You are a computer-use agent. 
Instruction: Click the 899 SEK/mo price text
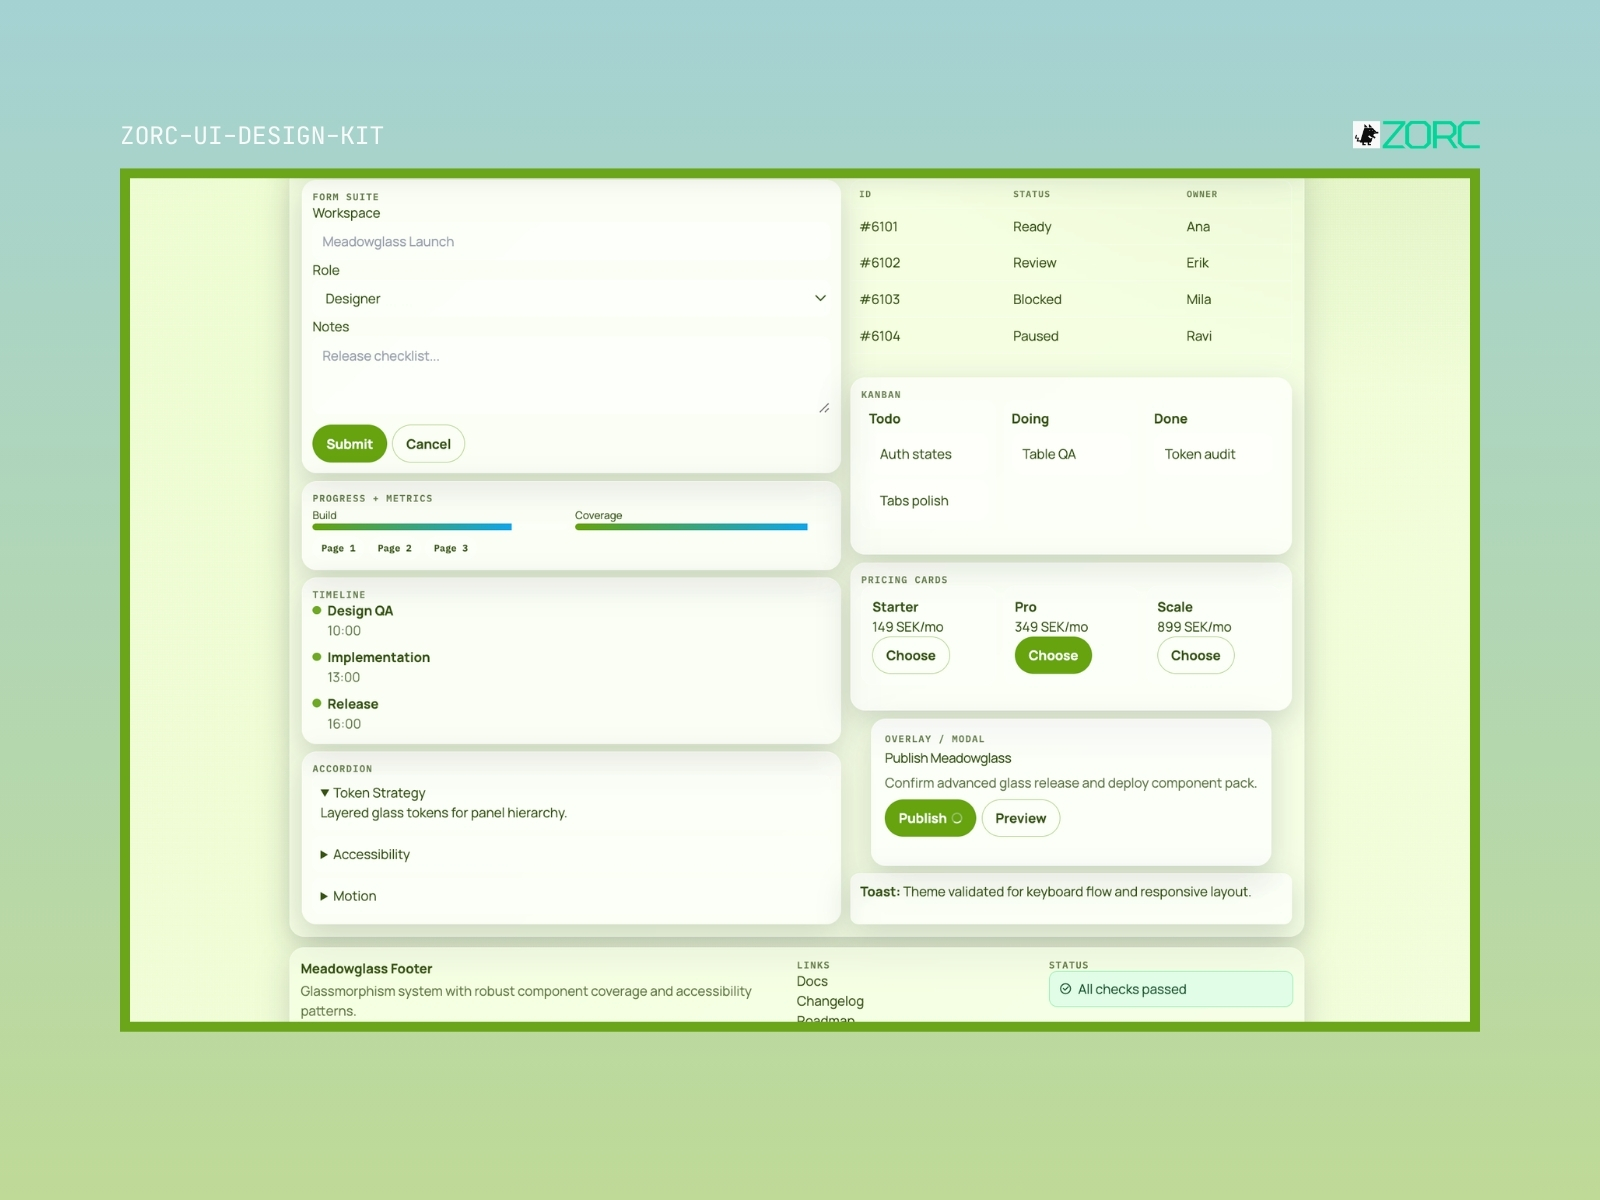(x=1194, y=627)
